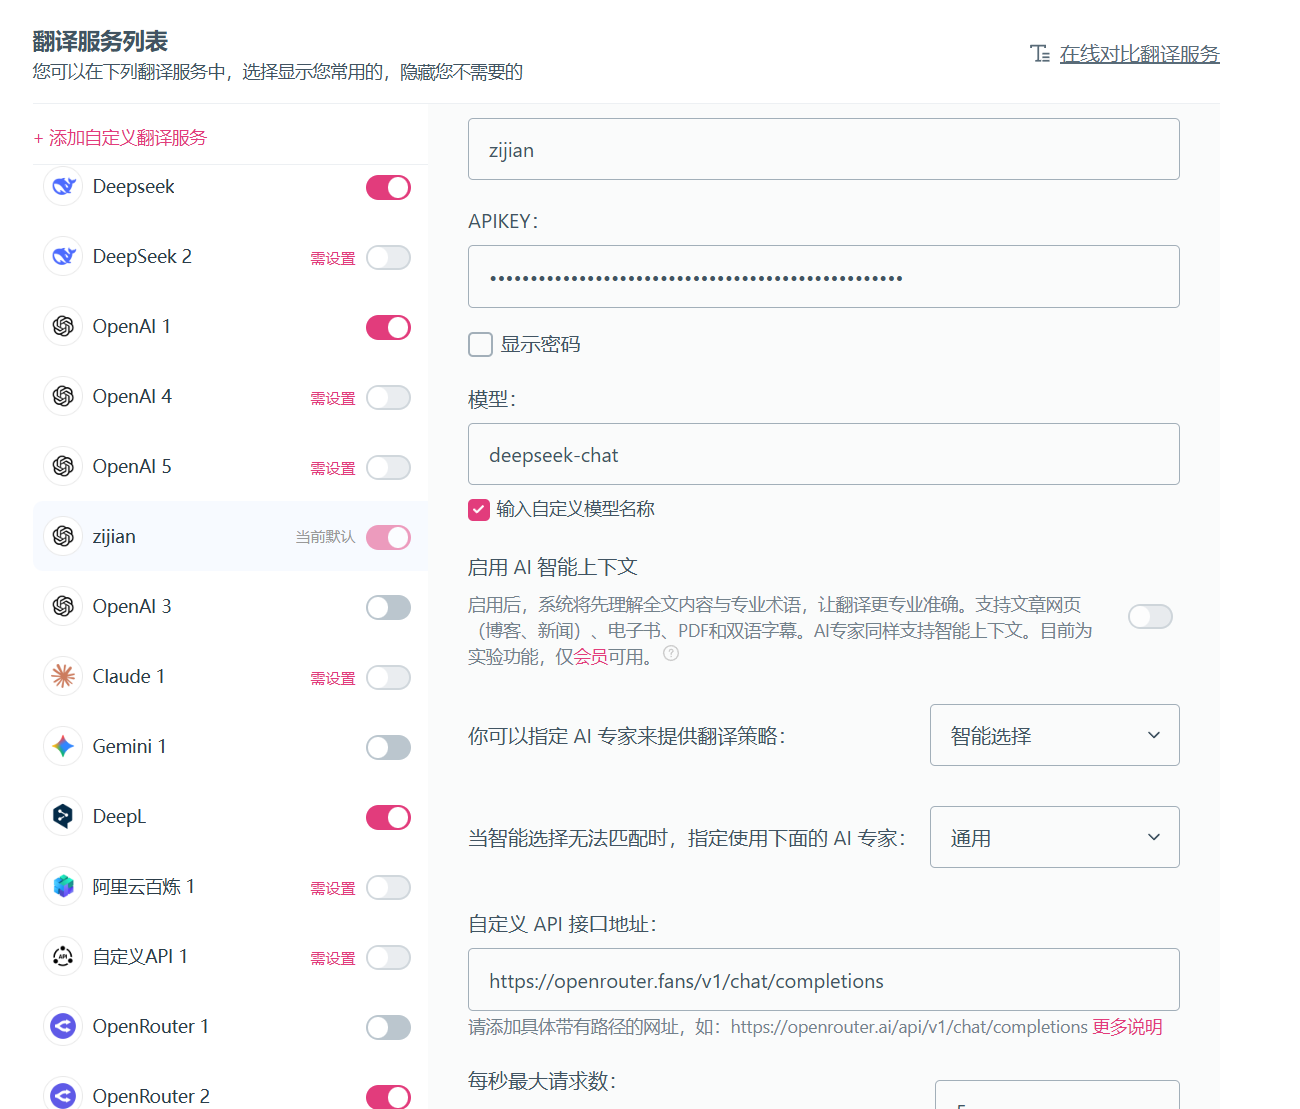Select the DeepL service name
This screenshot has height=1109, width=1300.
[119, 817]
